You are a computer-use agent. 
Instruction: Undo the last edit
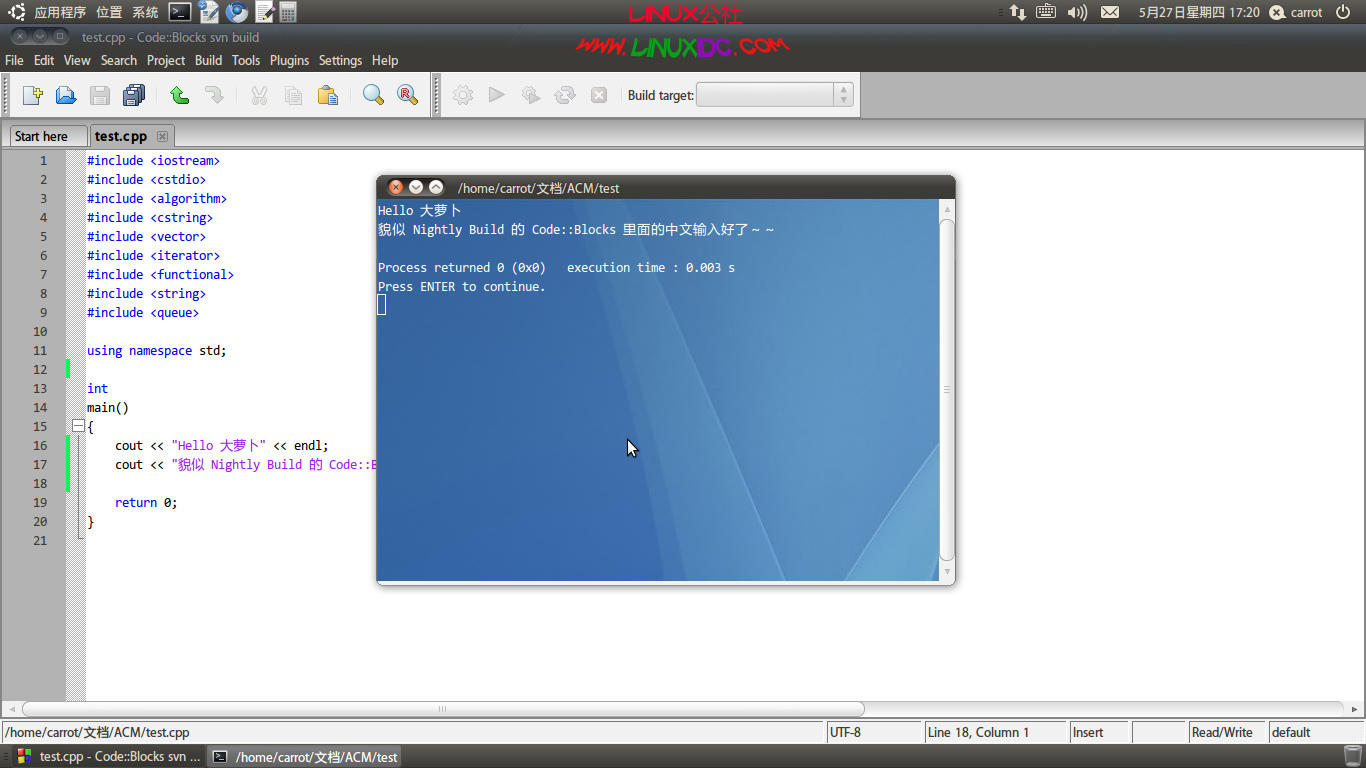click(x=179, y=94)
